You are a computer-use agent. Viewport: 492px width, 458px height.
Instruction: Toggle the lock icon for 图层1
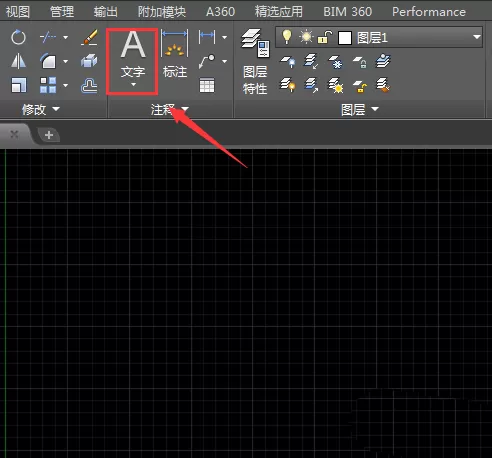point(325,37)
